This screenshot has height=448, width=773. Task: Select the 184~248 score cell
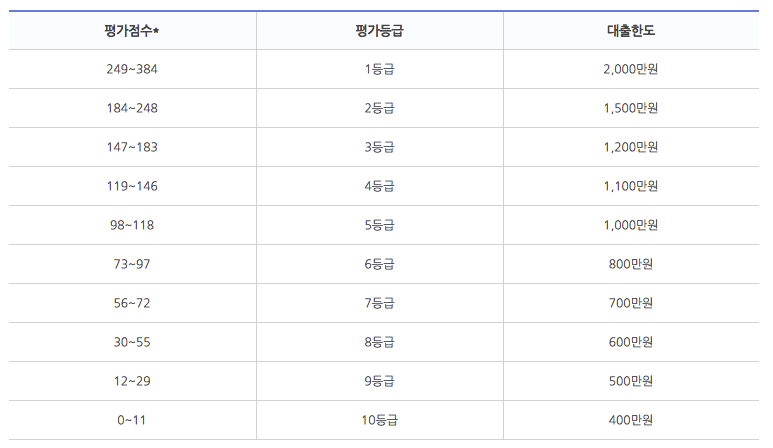click(132, 108)
